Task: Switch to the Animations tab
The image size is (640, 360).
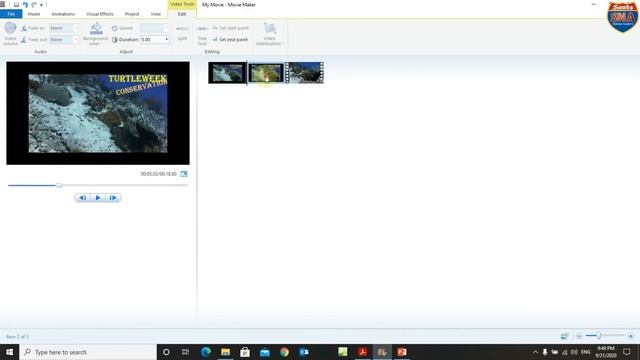Action: 63,14
